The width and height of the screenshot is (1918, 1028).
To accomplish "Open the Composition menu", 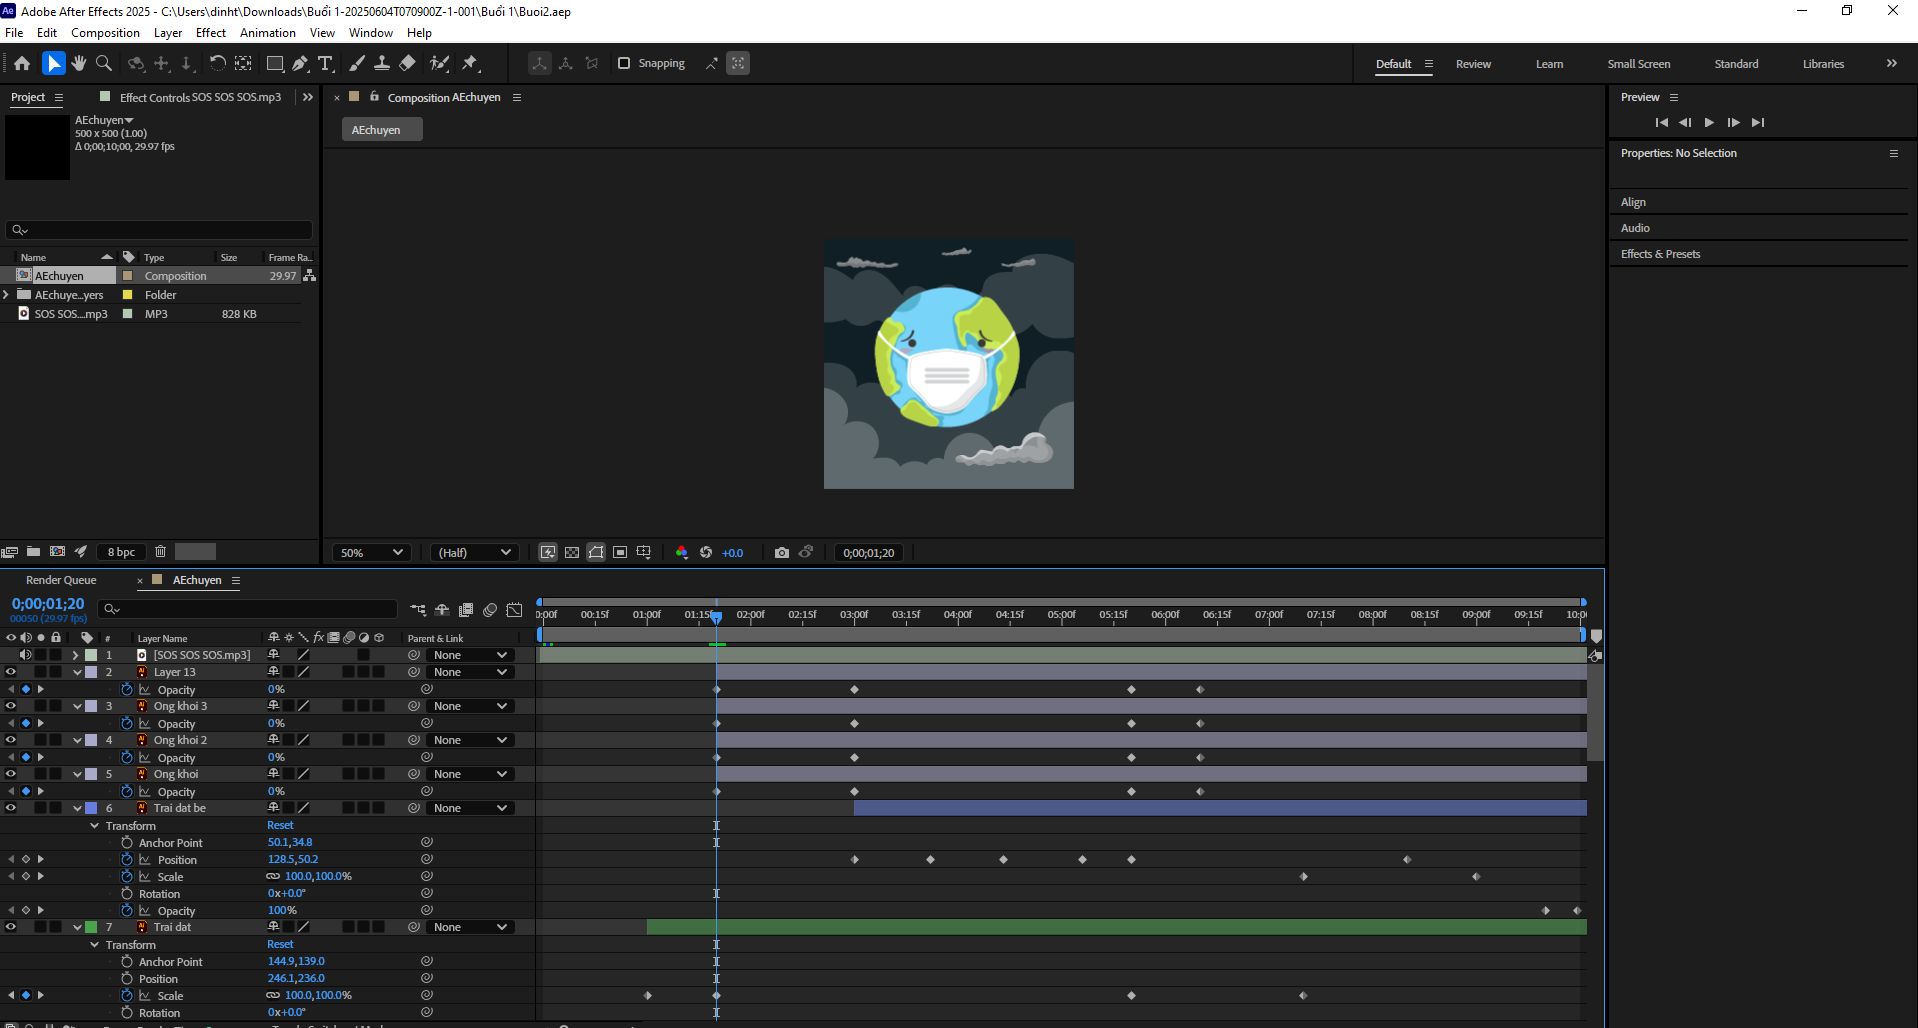I will pyautogui.click(x=105, y=33).
